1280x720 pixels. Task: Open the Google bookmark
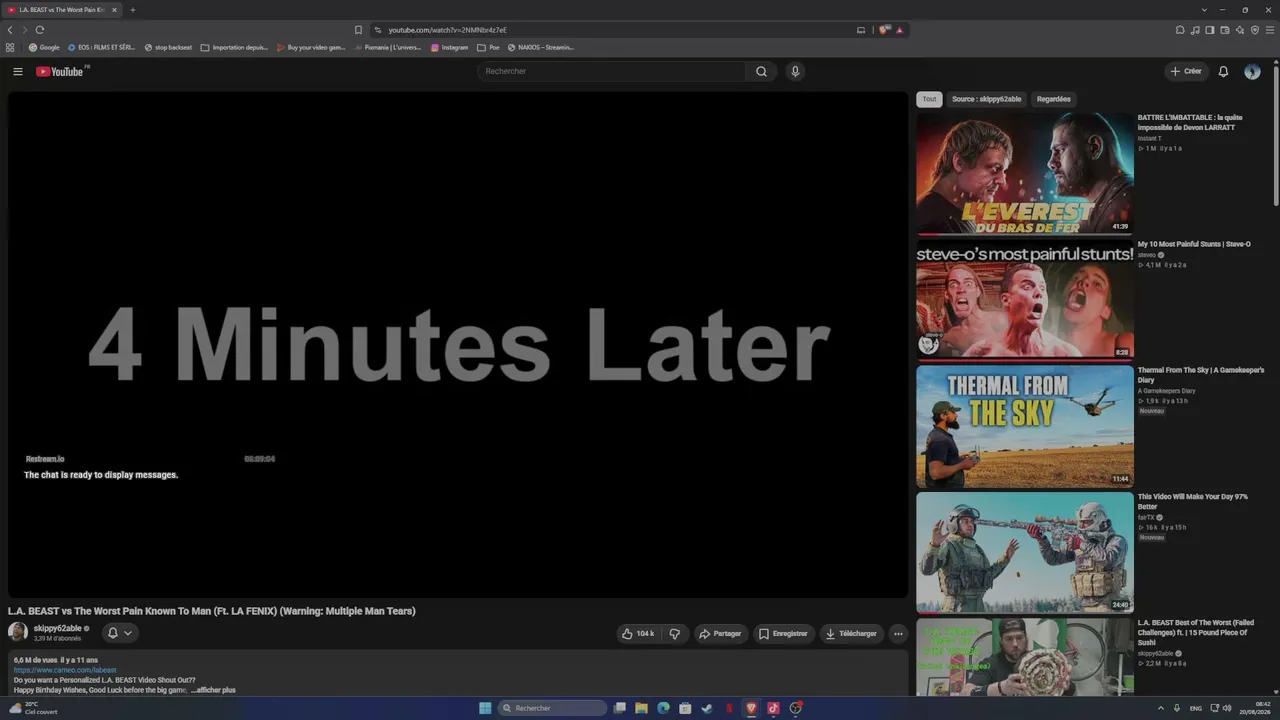pos(44,47)
